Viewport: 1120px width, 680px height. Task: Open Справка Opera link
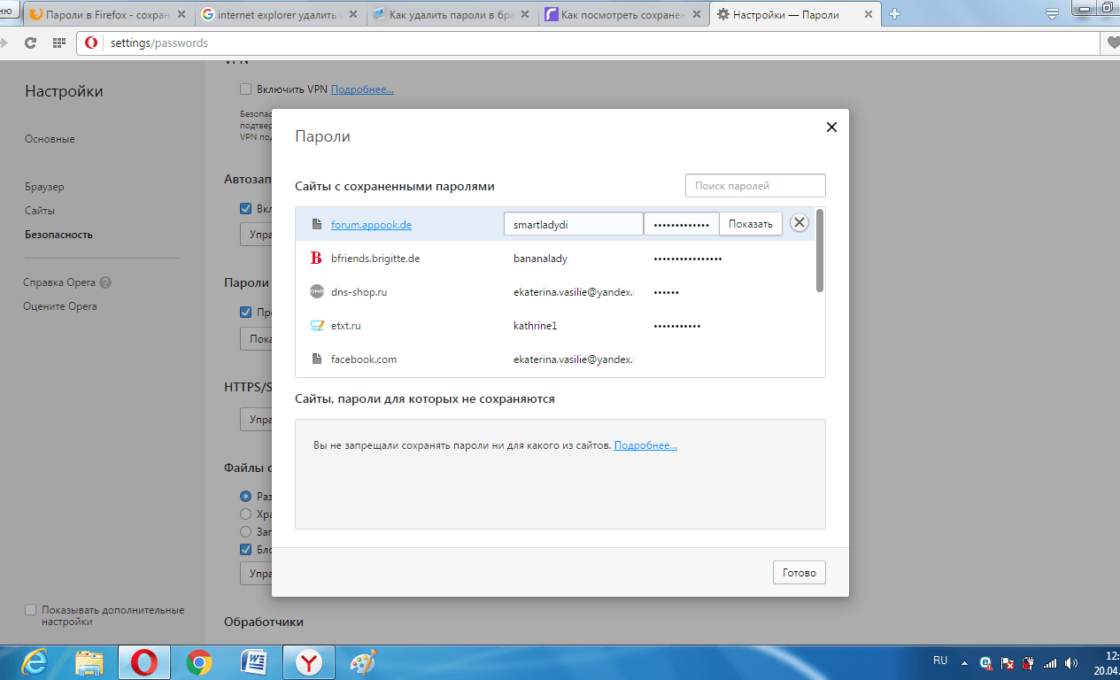(59, 282)
